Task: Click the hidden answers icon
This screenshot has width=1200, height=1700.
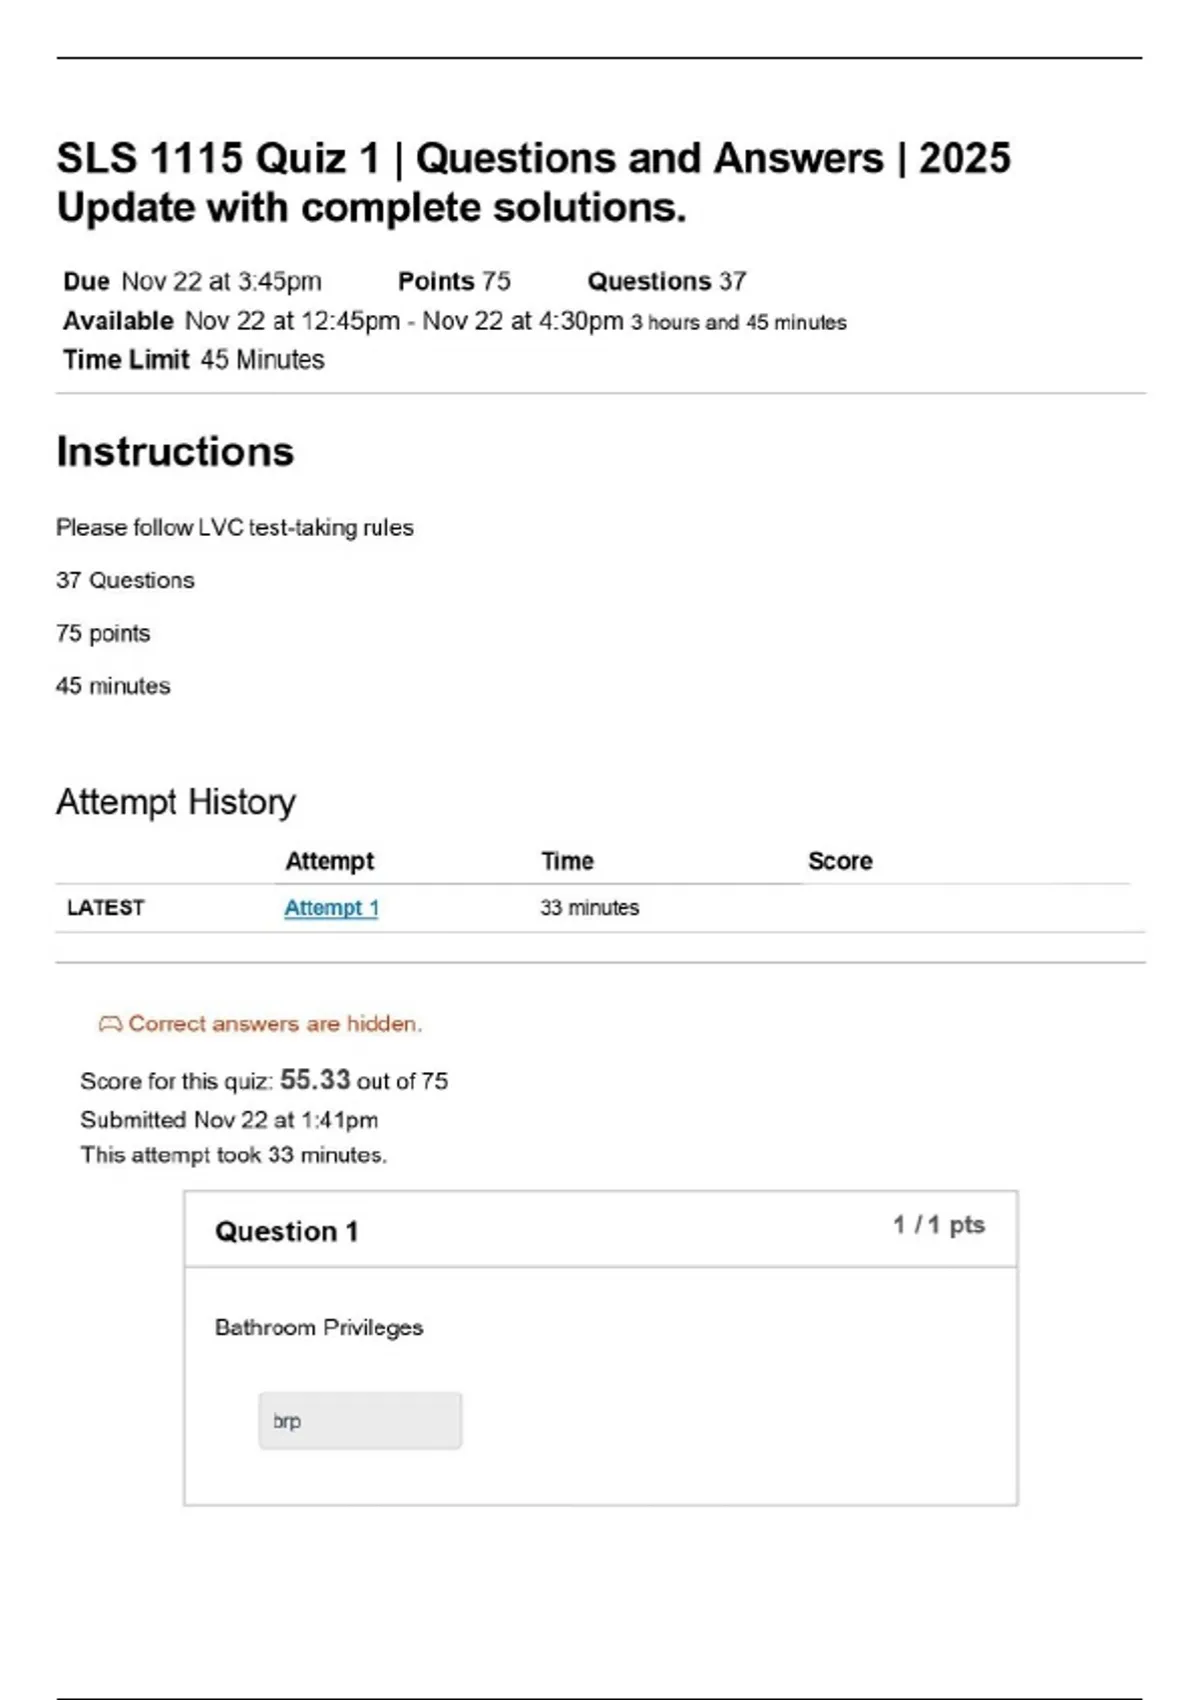Action: [x=110, y=1024]
